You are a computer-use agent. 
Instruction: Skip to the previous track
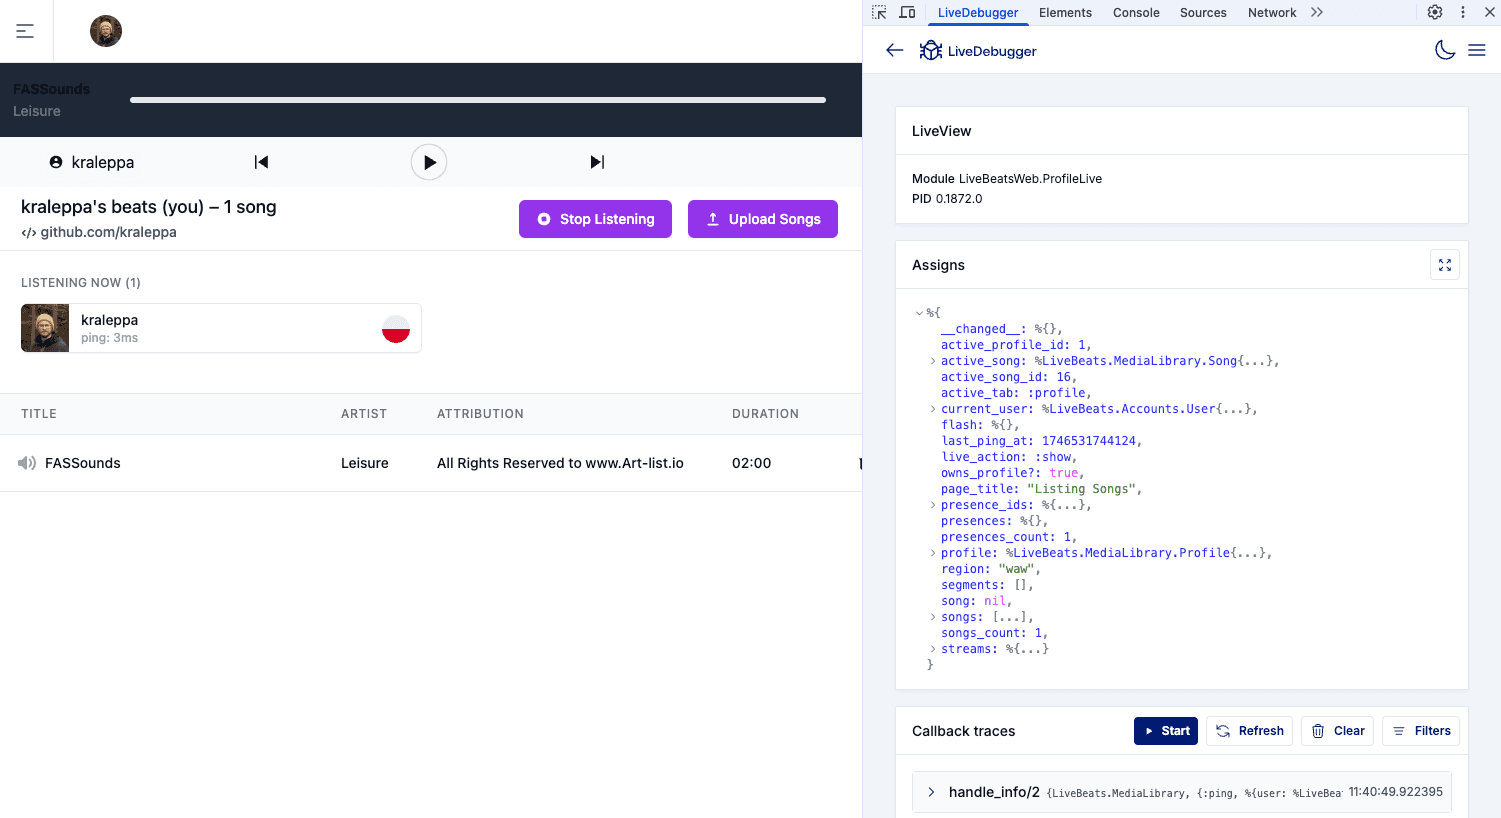(x=261, y=162)
